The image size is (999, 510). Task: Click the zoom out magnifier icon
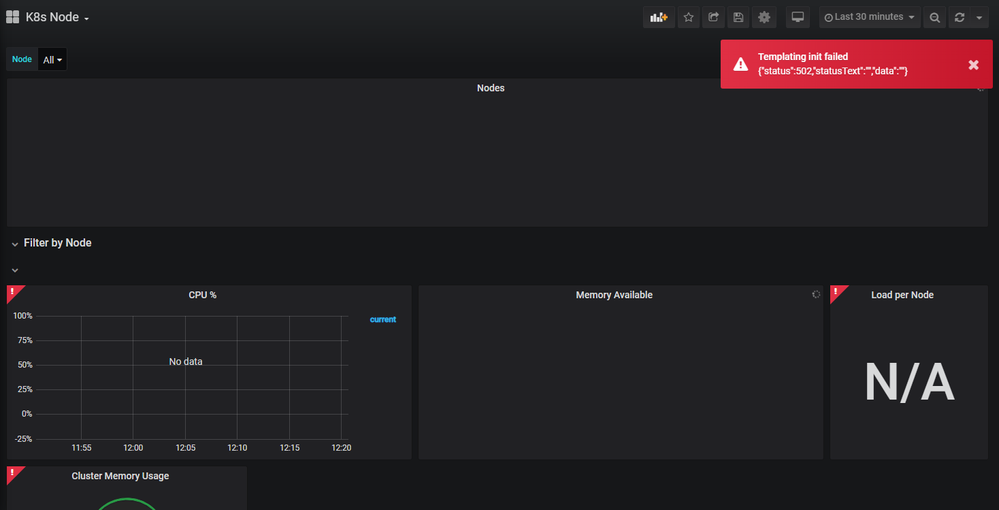coord(934,17)
